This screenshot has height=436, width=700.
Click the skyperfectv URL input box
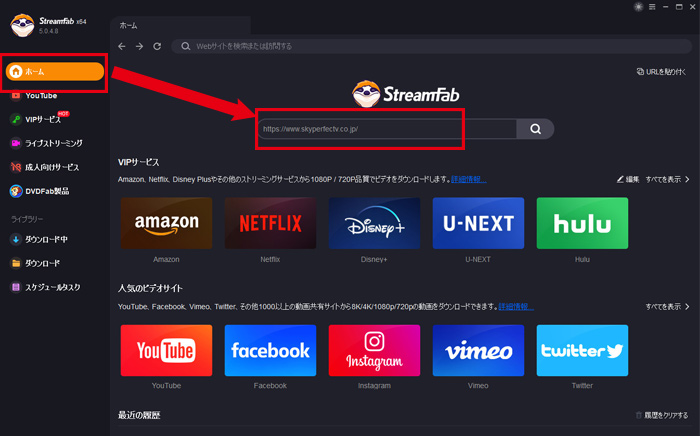(387, 129)
